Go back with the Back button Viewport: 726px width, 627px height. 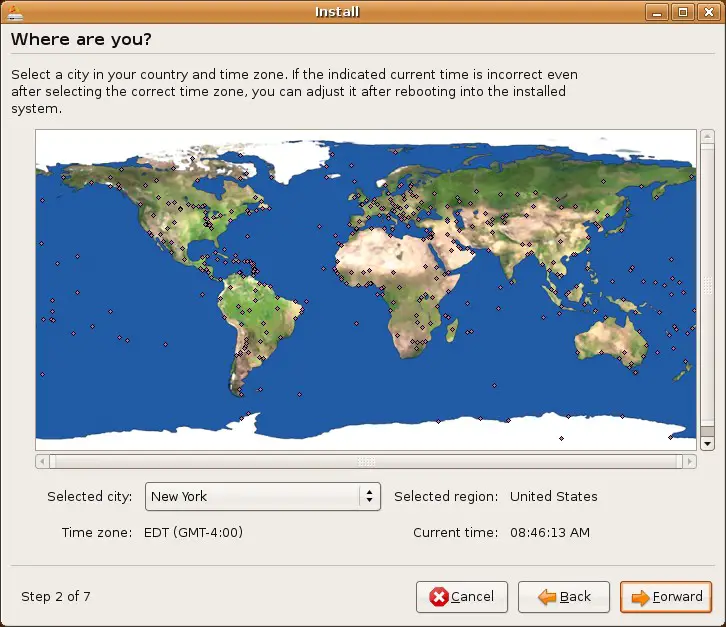[x=563, y=597]
